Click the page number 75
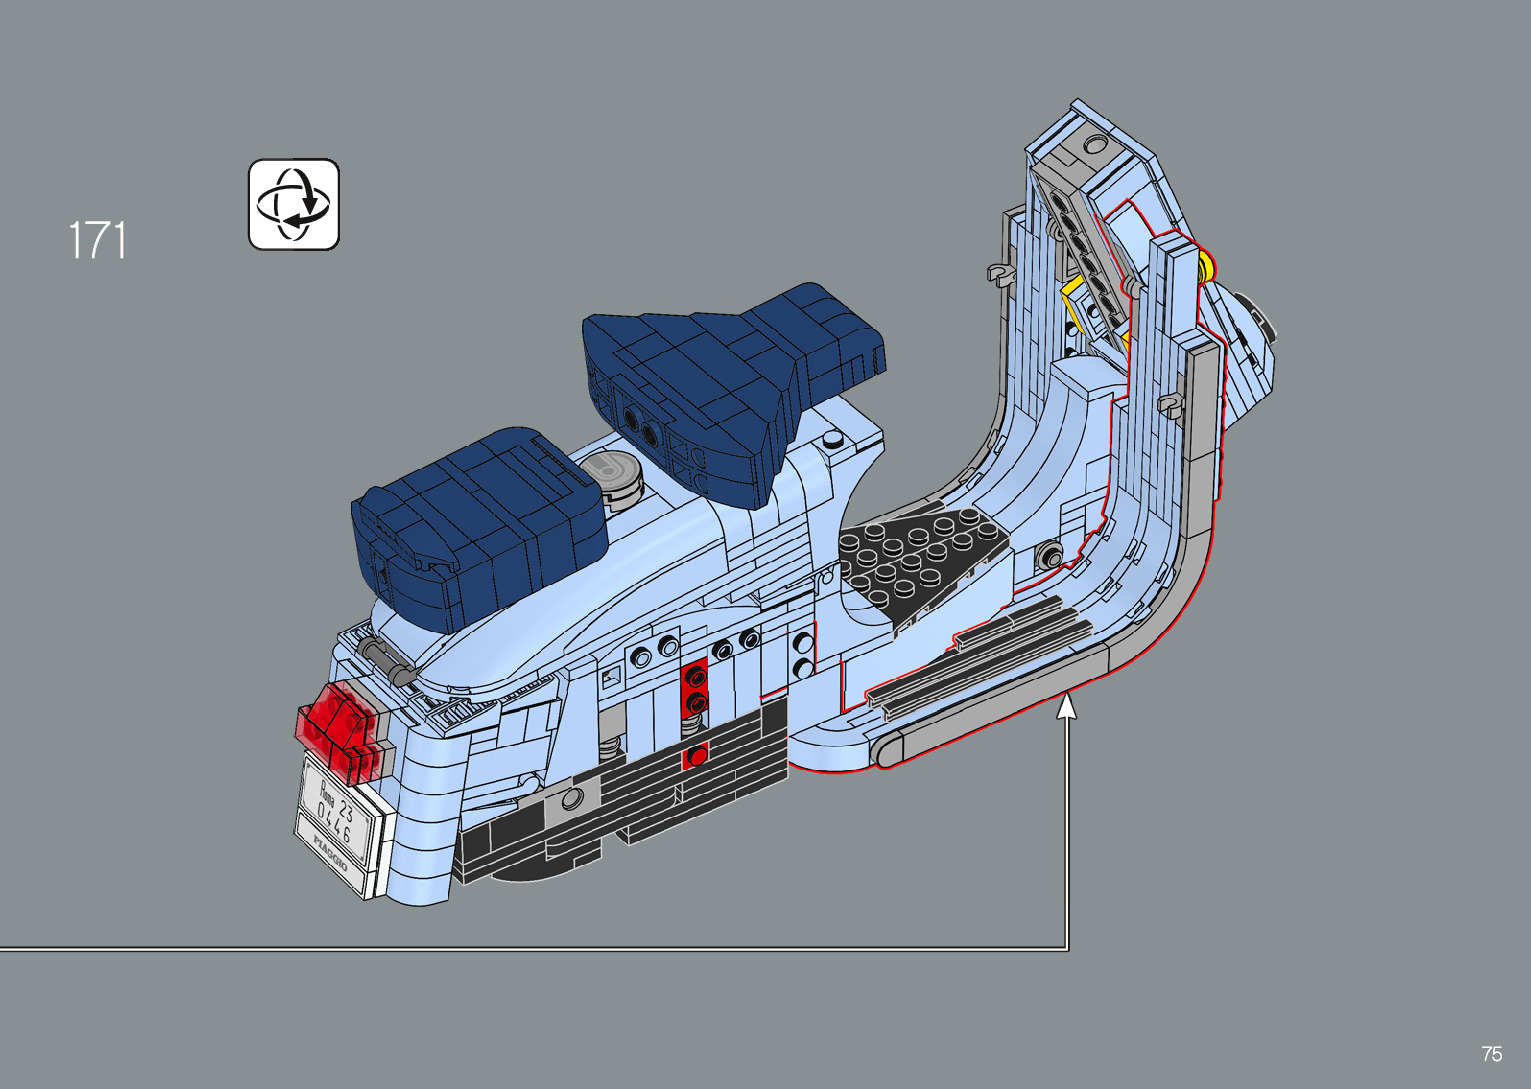 tap(1491, 1054)
